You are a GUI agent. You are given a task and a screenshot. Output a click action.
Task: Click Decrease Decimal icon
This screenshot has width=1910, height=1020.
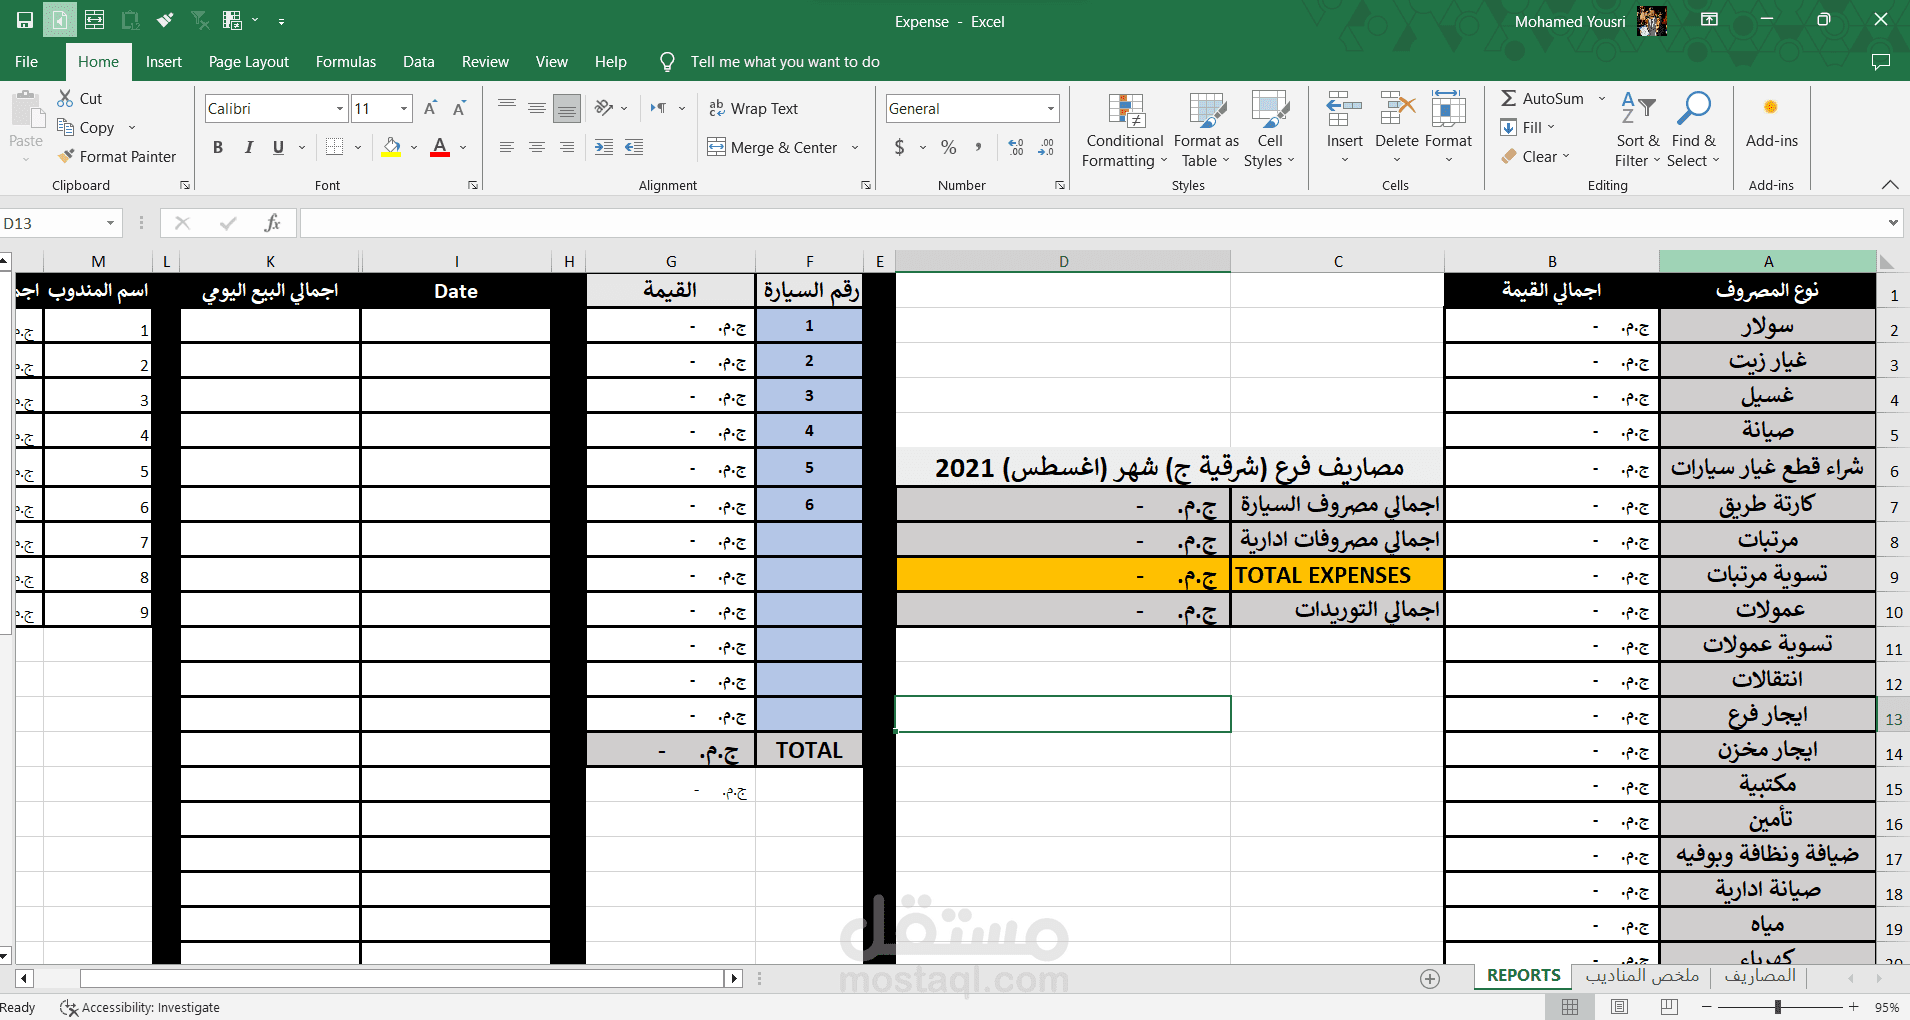[x=1046, y=147]
